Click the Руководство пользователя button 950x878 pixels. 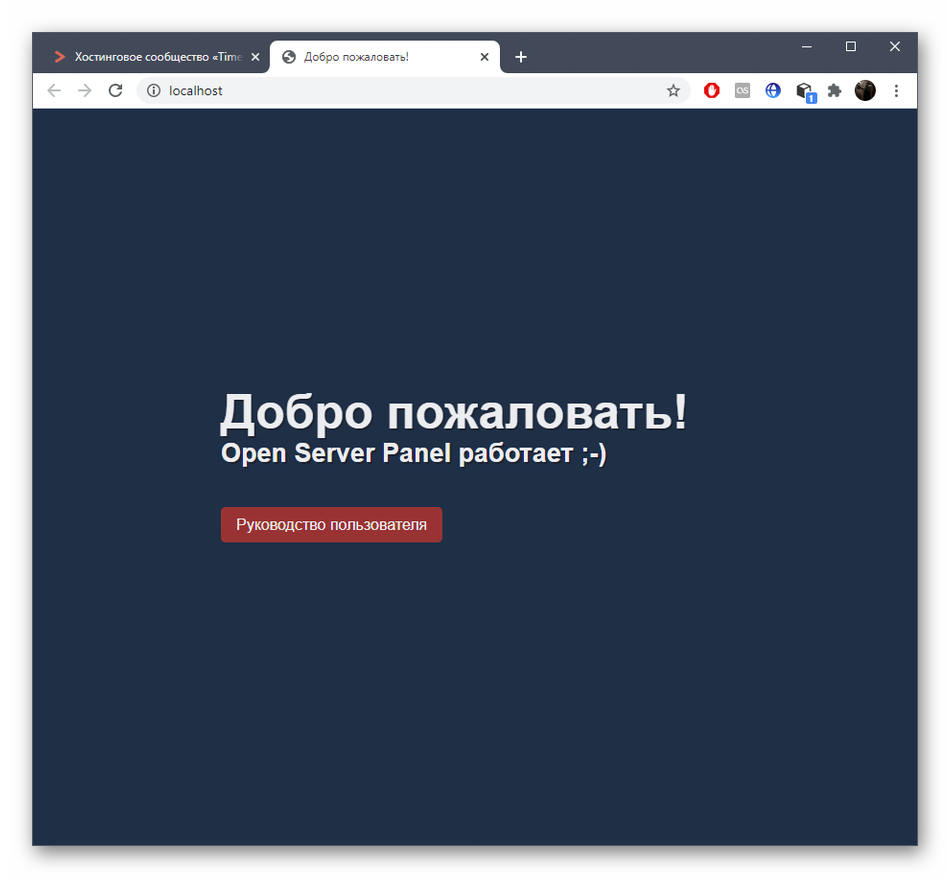[x=331, y=525]
